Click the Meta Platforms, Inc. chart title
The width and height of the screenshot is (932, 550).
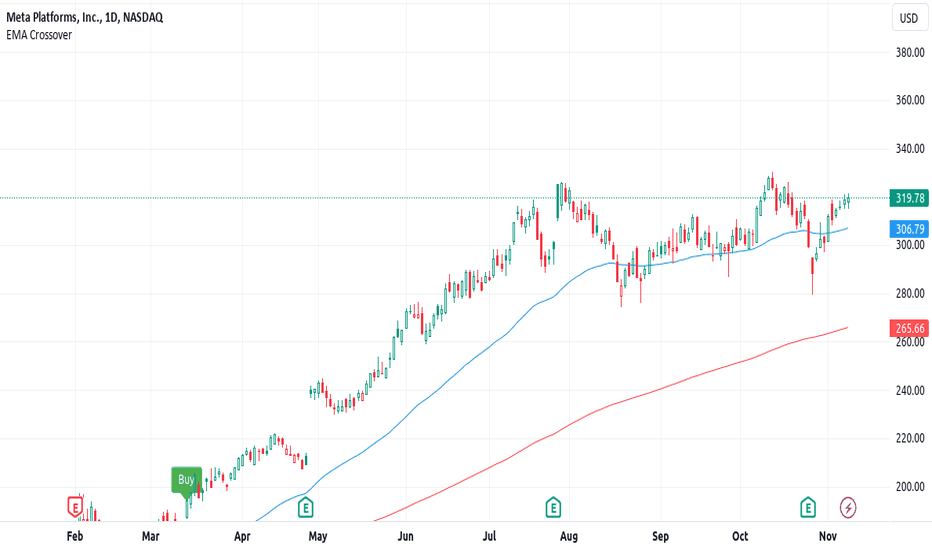[84, 17]
